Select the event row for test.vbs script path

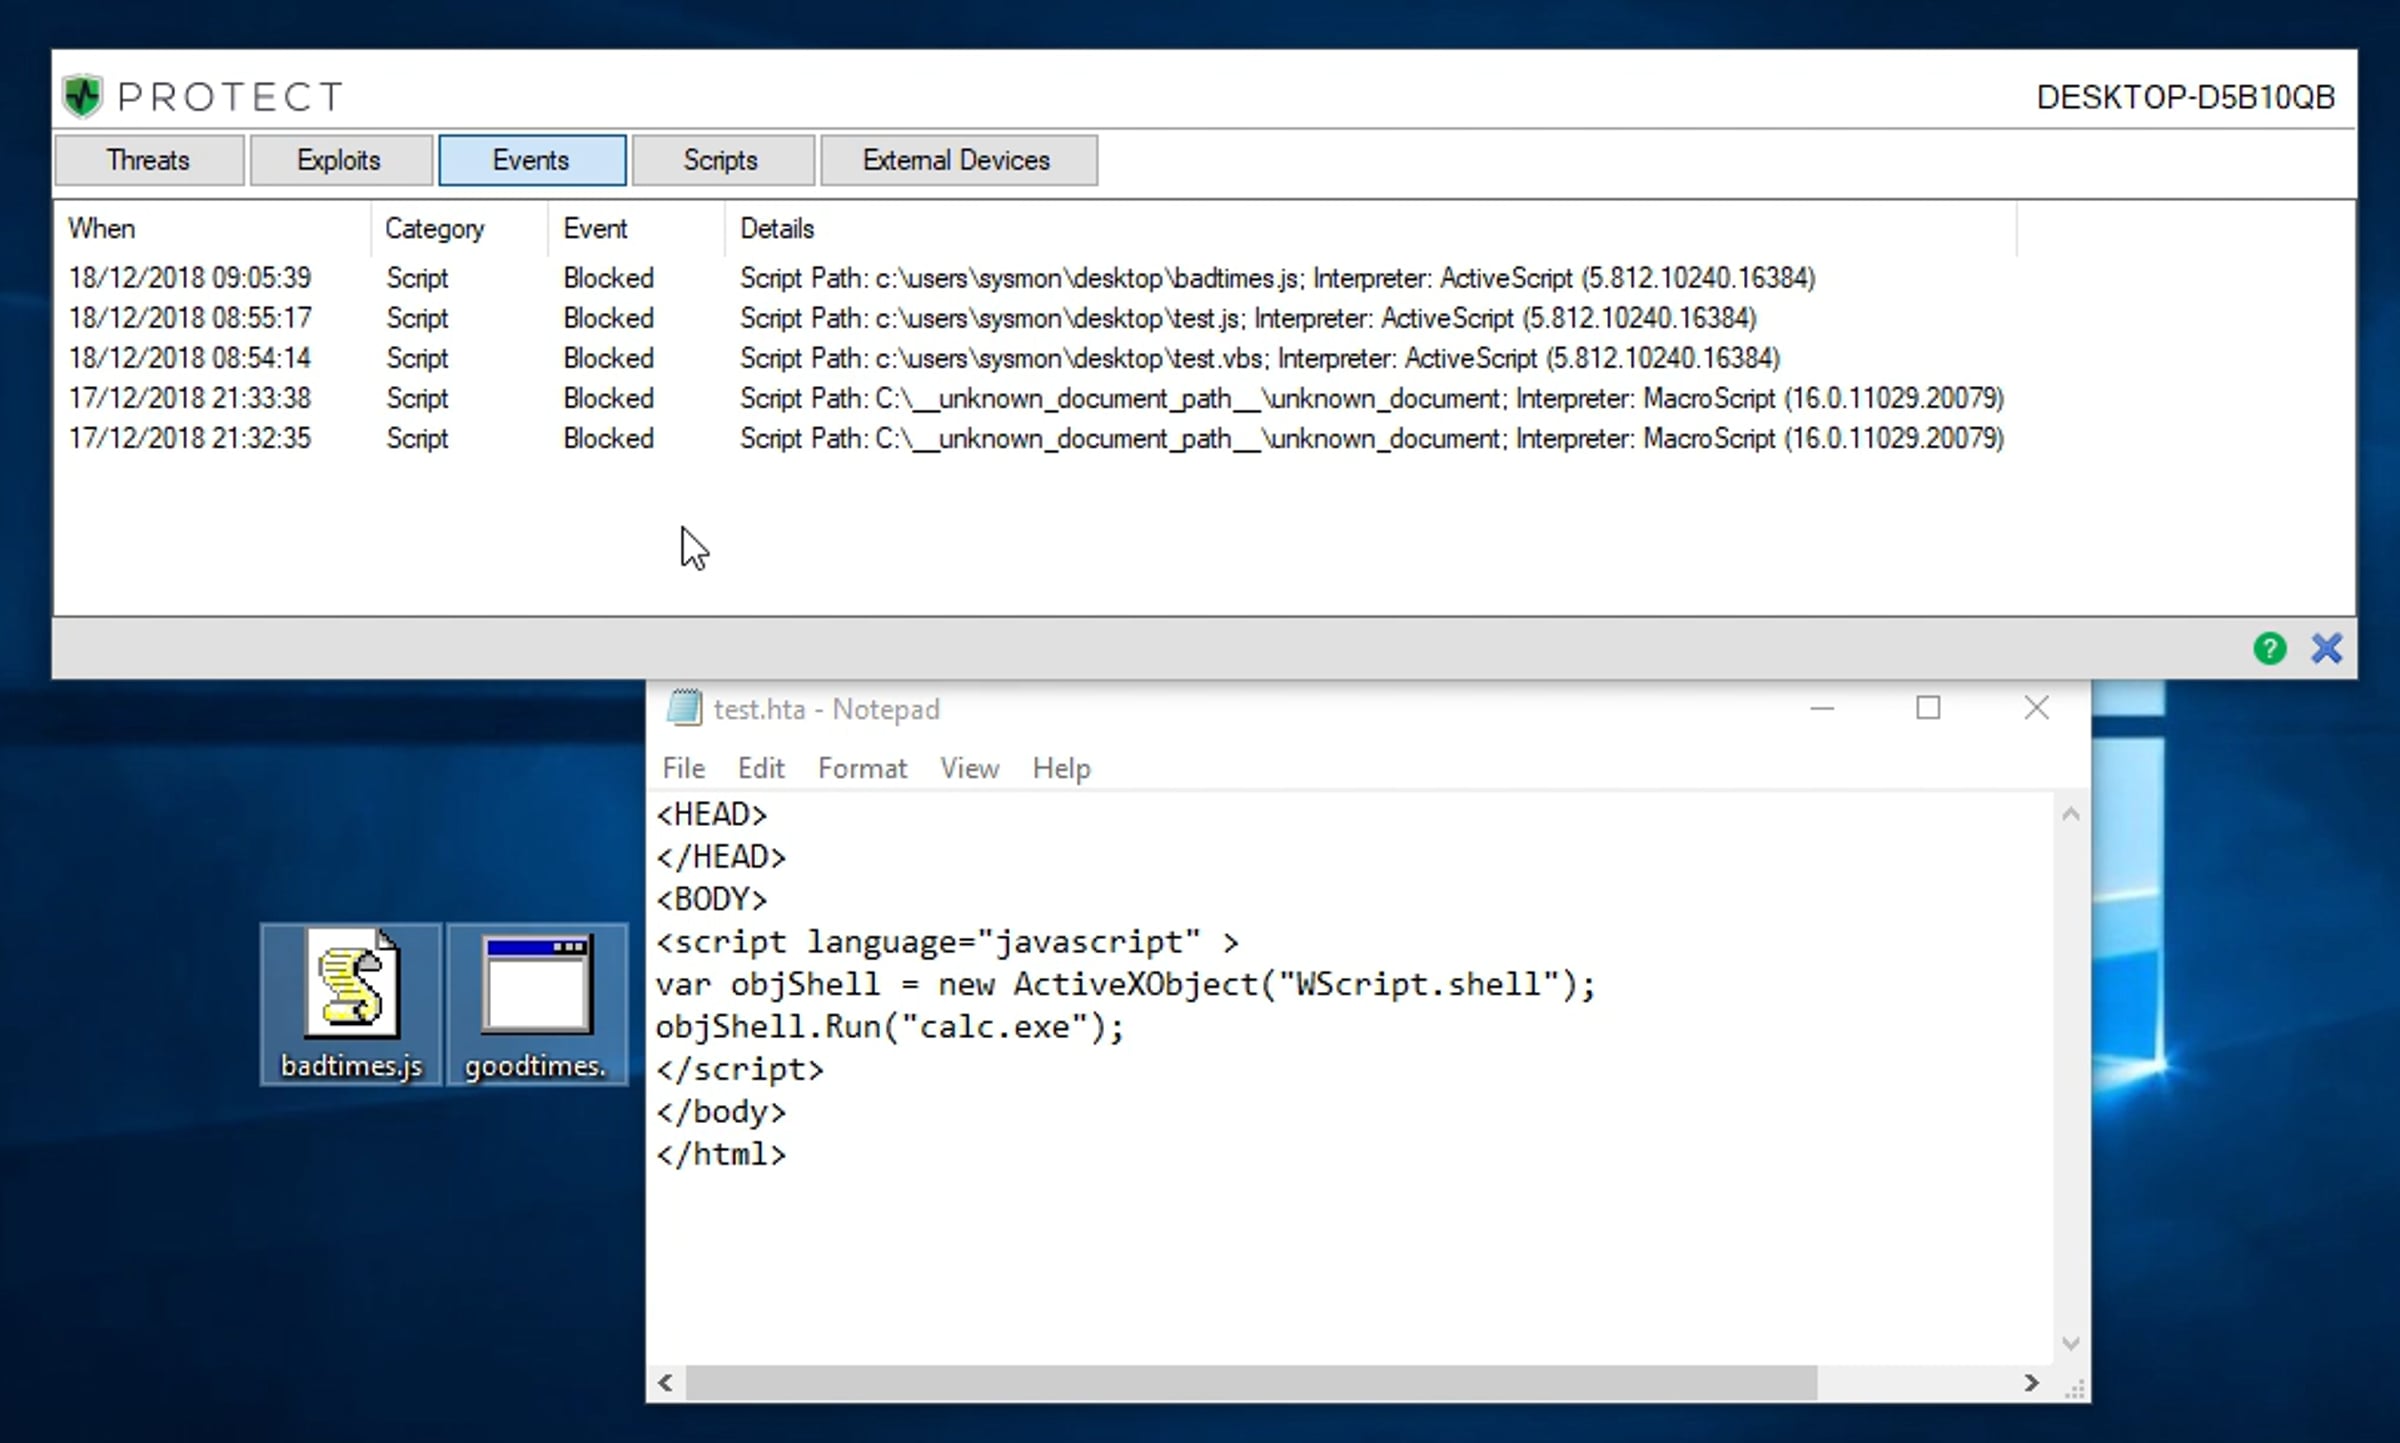tap(1035, 358)
